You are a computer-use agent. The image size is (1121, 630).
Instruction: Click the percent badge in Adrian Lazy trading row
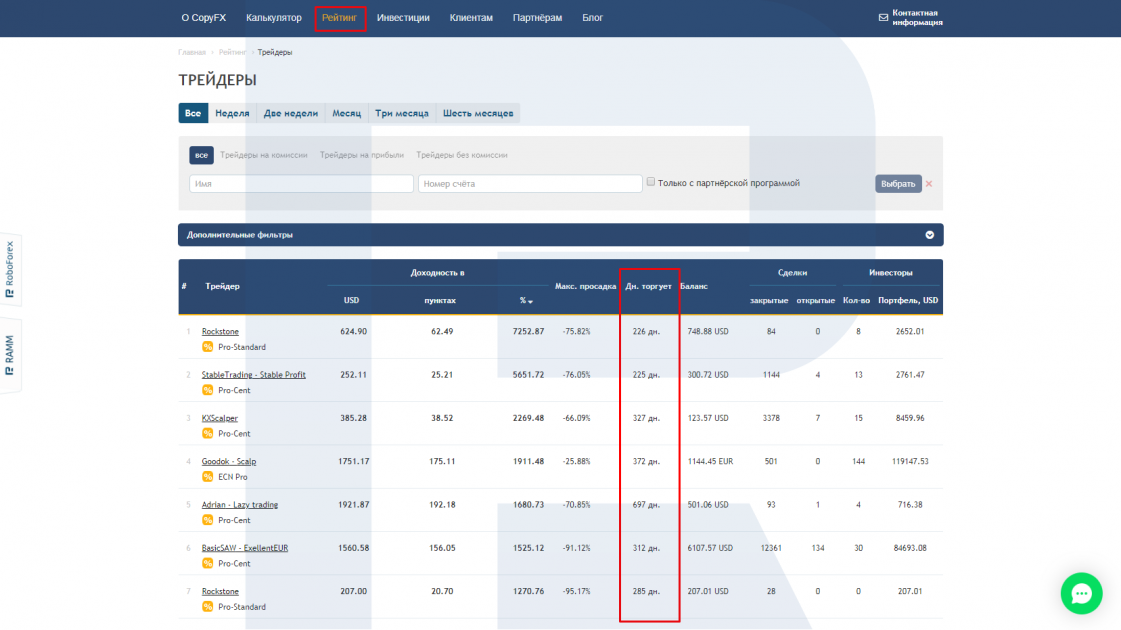point(207,521)
